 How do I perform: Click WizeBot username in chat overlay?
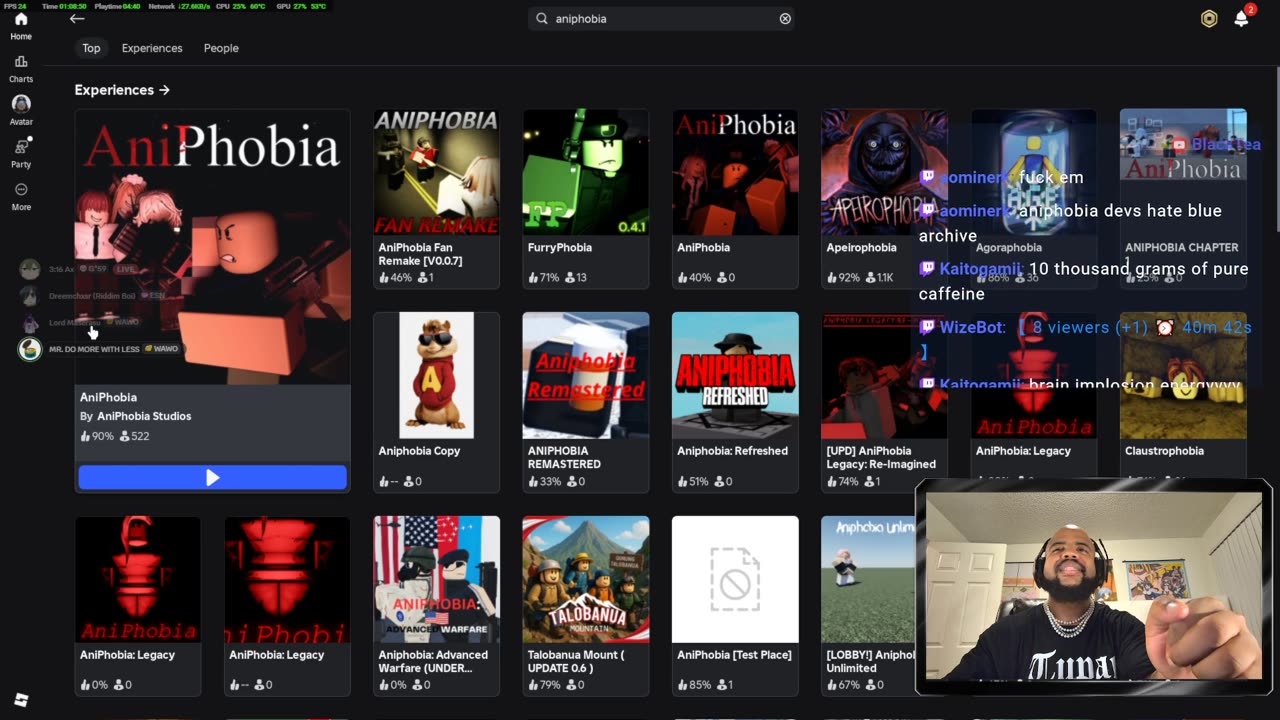972,327
